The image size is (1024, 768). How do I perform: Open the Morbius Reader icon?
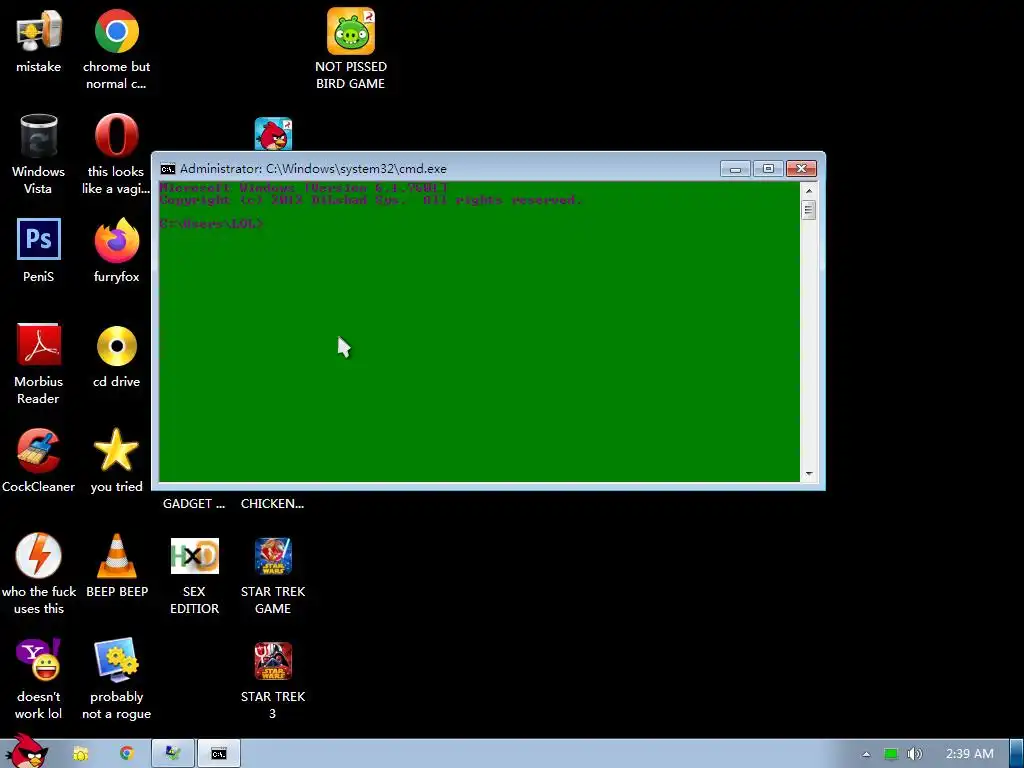39,344
